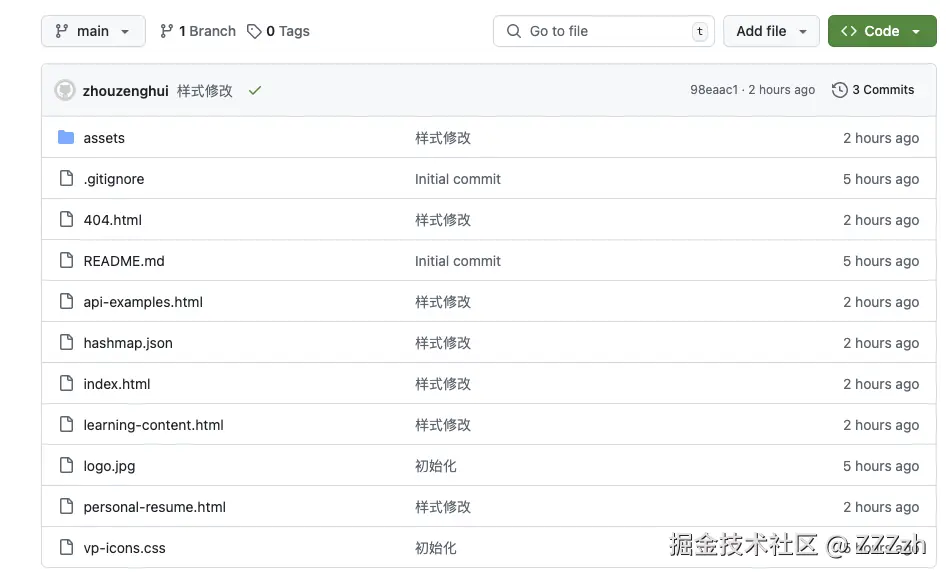This screenshot has width=946, height=577.
Task: Open the assets folder icon
Action: pos(64,138)
